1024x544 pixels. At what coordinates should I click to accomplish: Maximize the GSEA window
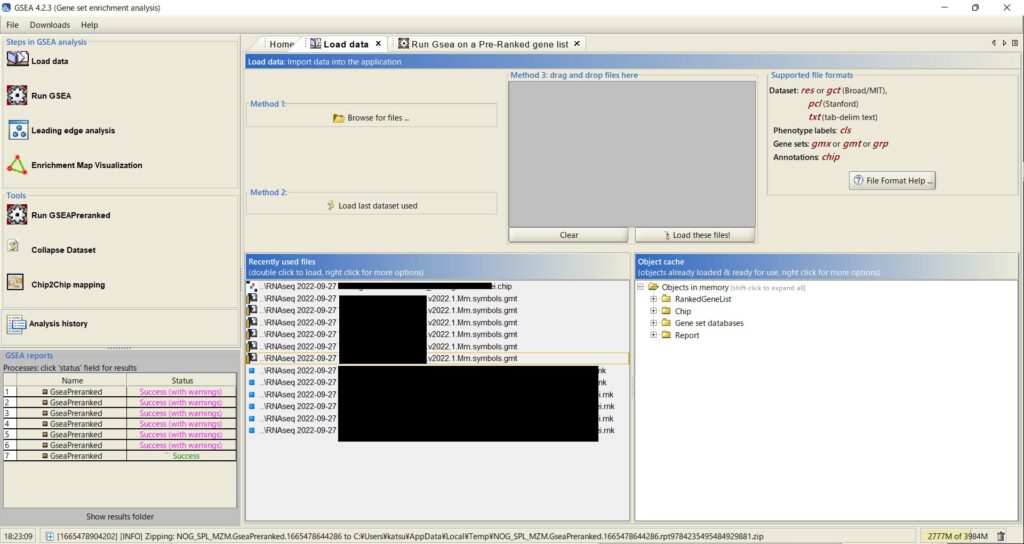coord(975,8)
